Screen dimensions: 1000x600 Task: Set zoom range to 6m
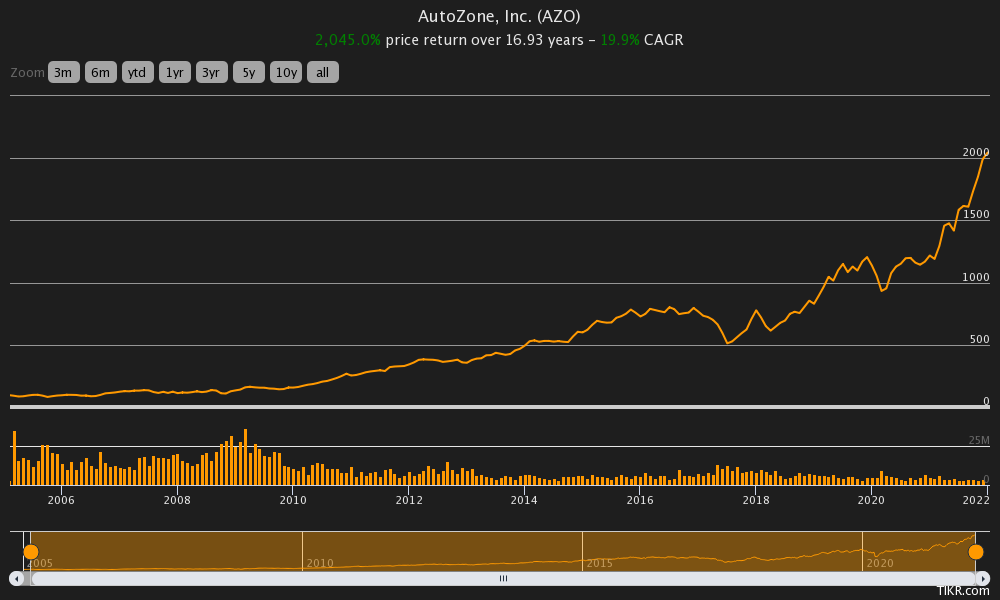[101, 73]
